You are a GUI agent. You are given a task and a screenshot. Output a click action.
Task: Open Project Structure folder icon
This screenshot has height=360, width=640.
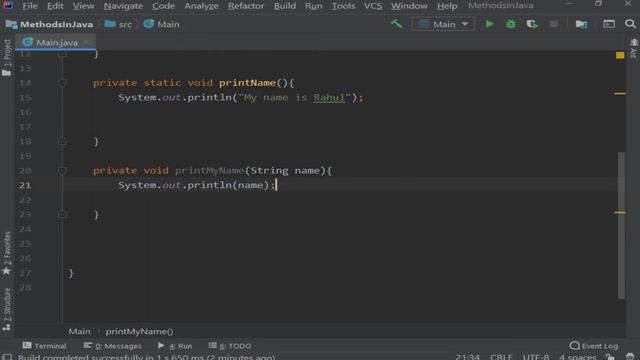pyautogui.click(x=581, y=24)
